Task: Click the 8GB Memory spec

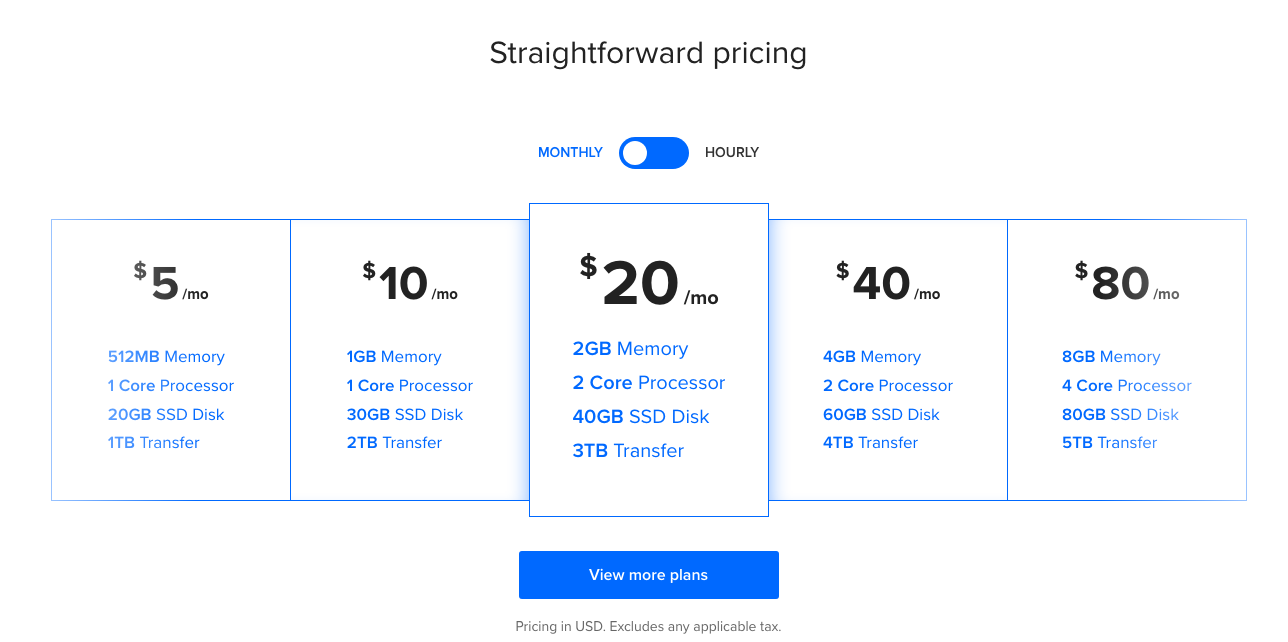Action: [x=1111, y=357]
